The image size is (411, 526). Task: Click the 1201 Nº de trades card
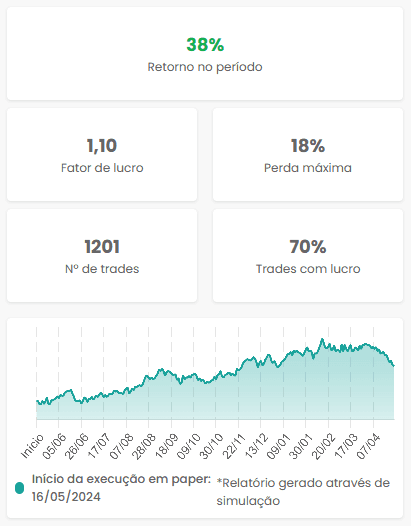tap(102, 256)
